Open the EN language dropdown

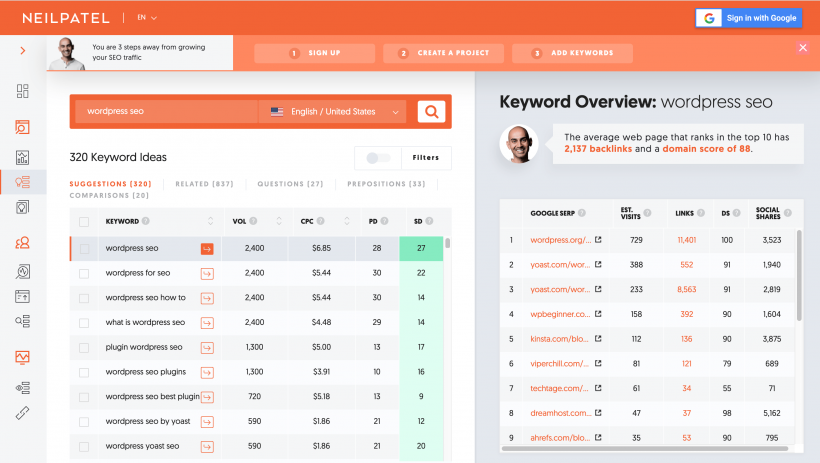(146, 18)
